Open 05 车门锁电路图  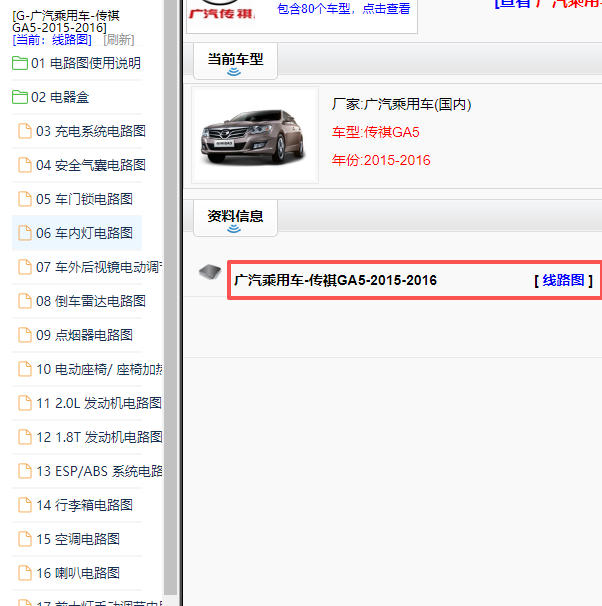tap(84, 199)
